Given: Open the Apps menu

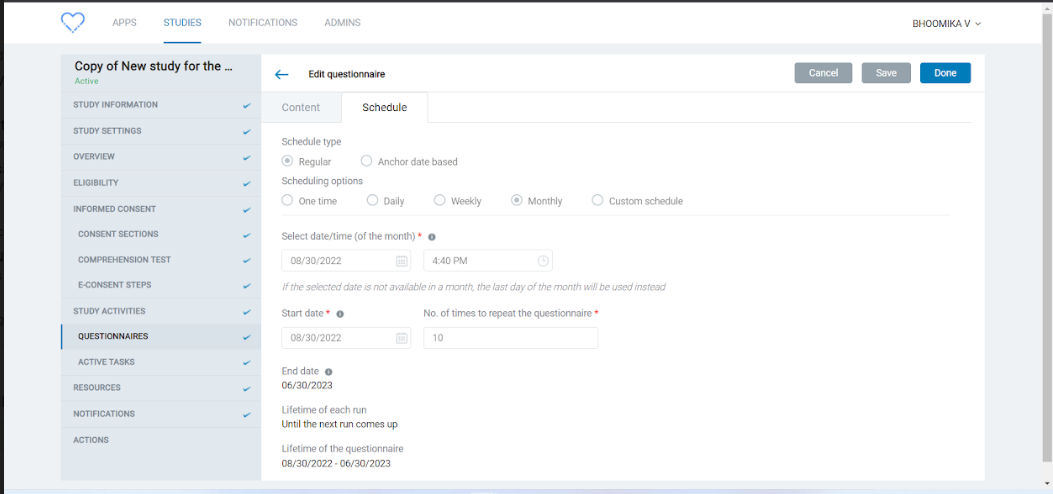Looking at the screenshot, I should coord(124,23).
